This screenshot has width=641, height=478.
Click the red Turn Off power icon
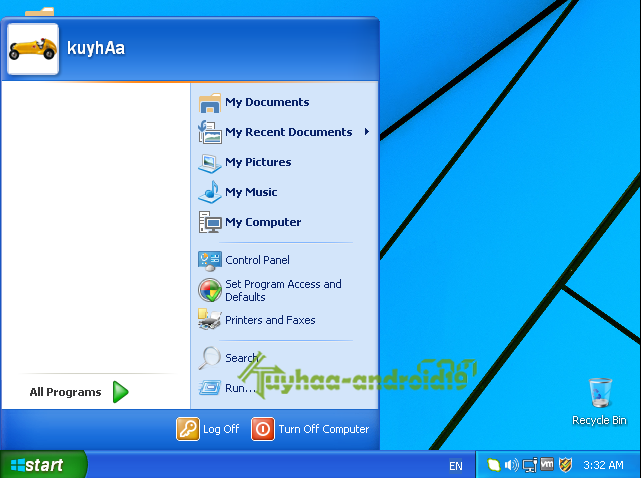pyautogui.click(x=262, y=429)
